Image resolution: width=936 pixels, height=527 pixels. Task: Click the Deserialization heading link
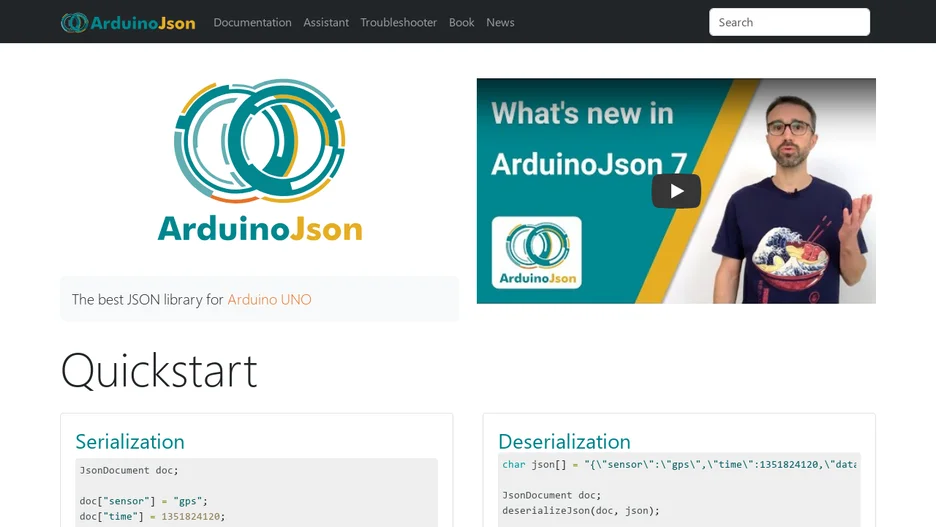click(564, 442)
